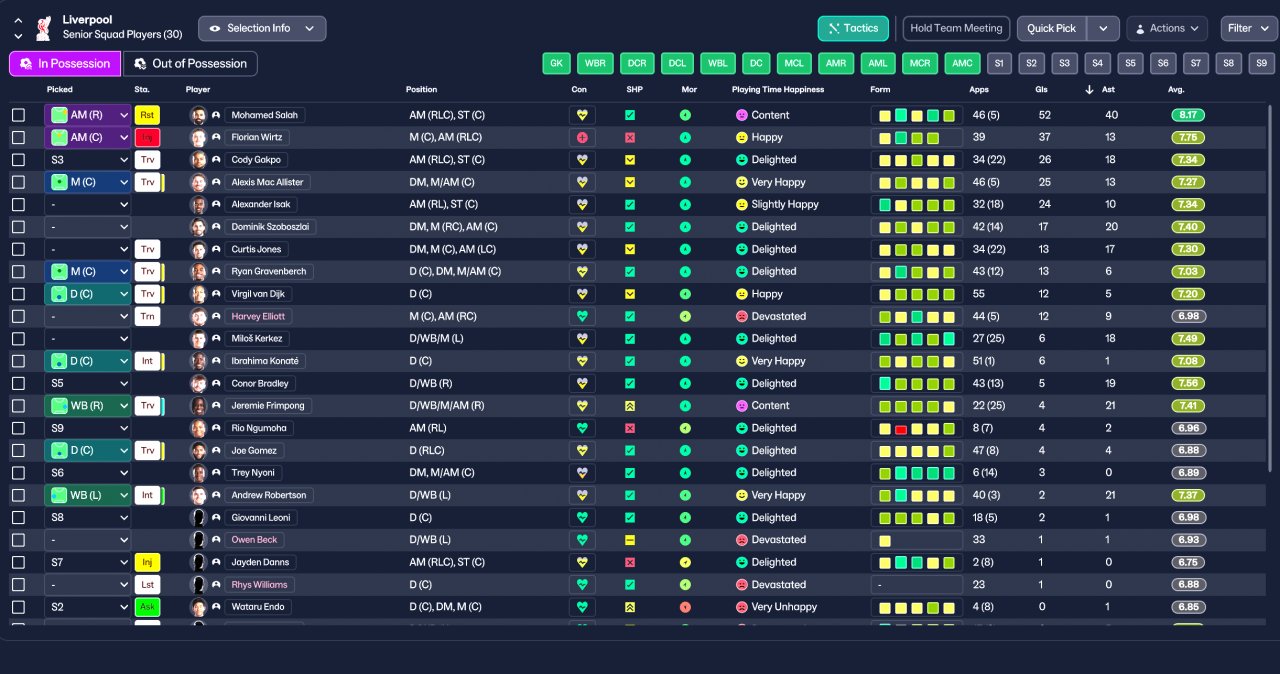Click Florian Wirtz's injury condition icon
1280x674 pixels.
click(x=582, y=137)
